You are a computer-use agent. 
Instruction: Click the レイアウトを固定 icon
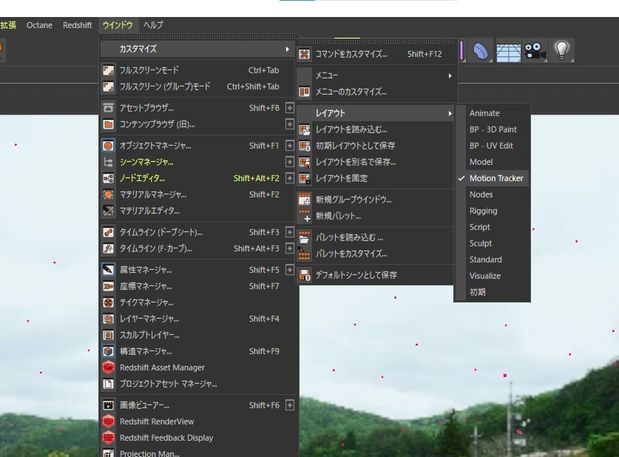(304, 178)
